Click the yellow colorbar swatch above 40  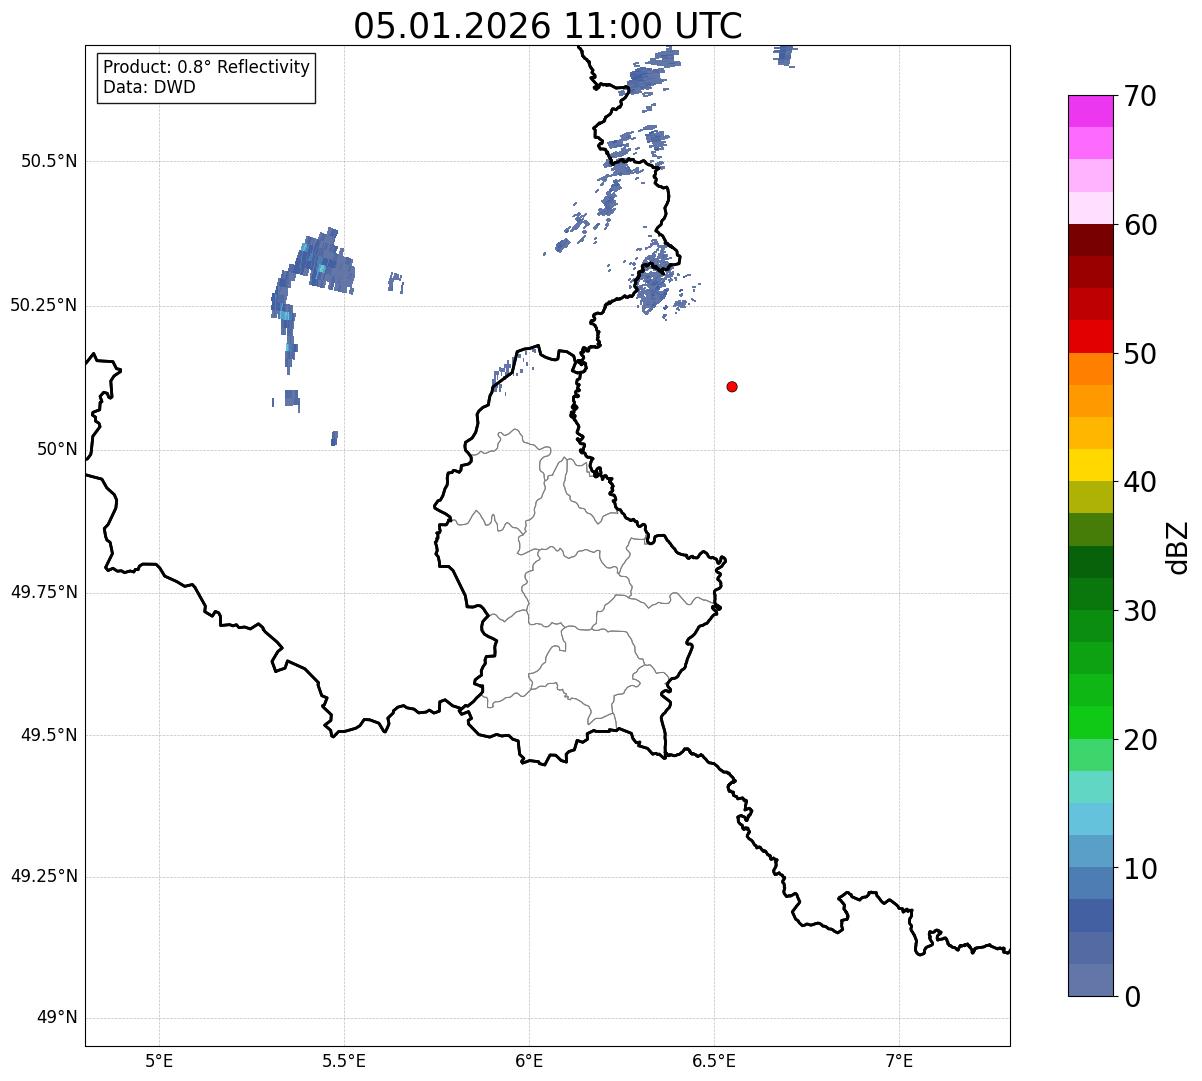(x=1091, y=465)
